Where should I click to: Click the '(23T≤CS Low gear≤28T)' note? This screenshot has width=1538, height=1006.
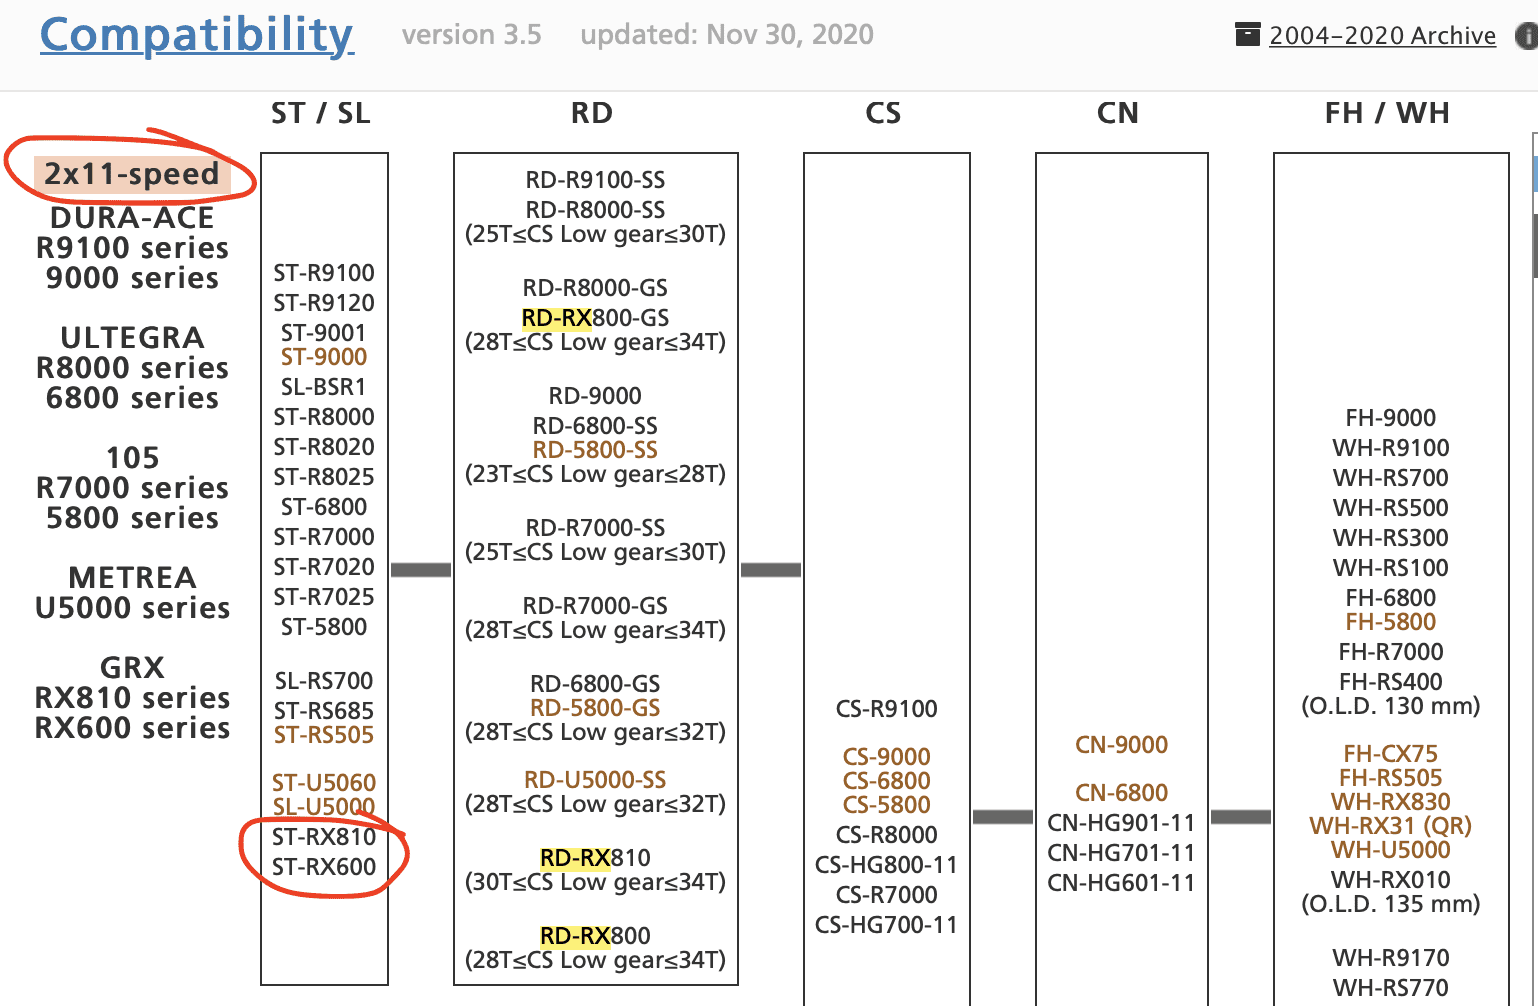pyautogui.click(x=596, y=474)
